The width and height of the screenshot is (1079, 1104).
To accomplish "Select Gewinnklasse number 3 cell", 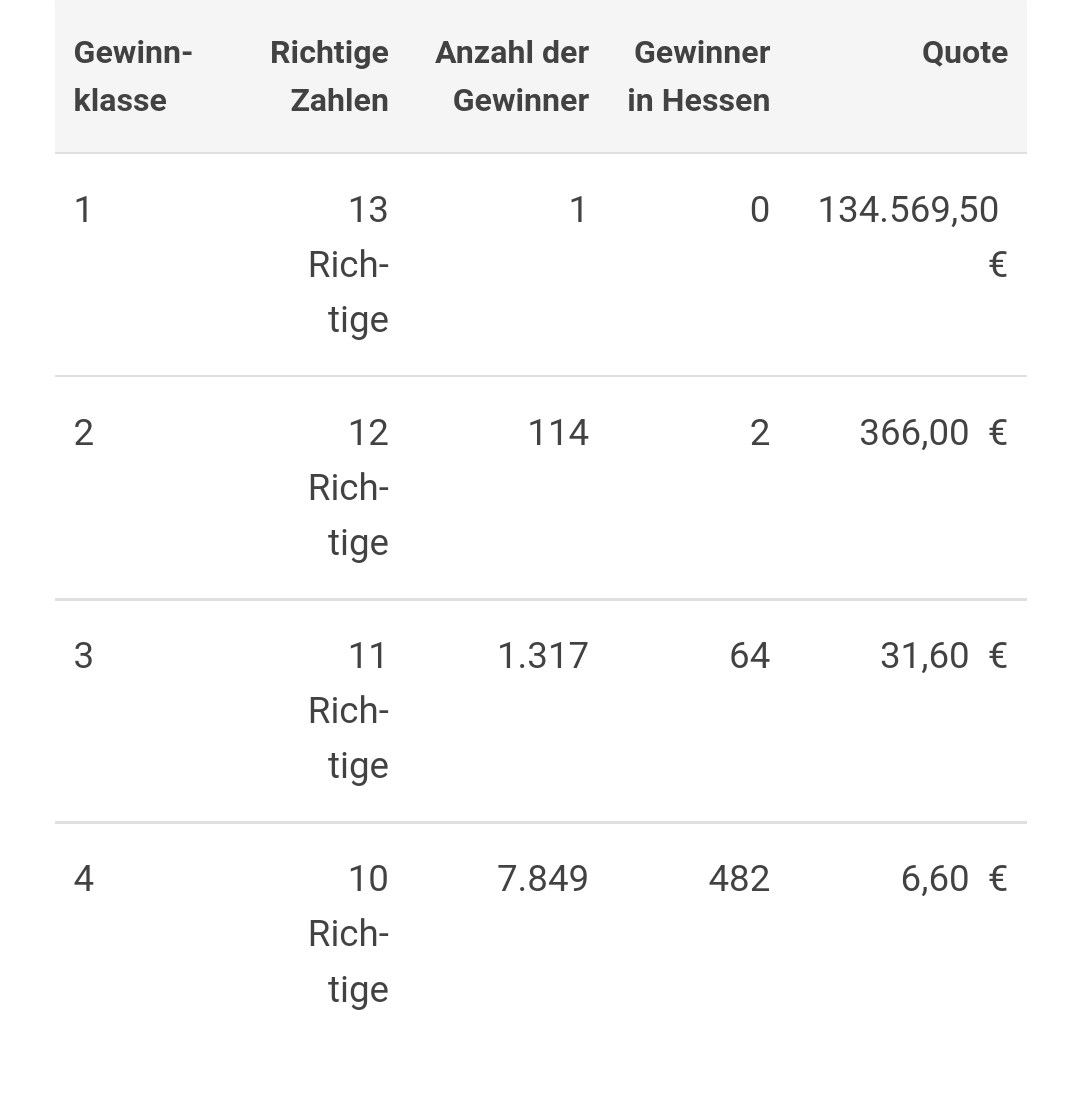I will tap(84, 656).
